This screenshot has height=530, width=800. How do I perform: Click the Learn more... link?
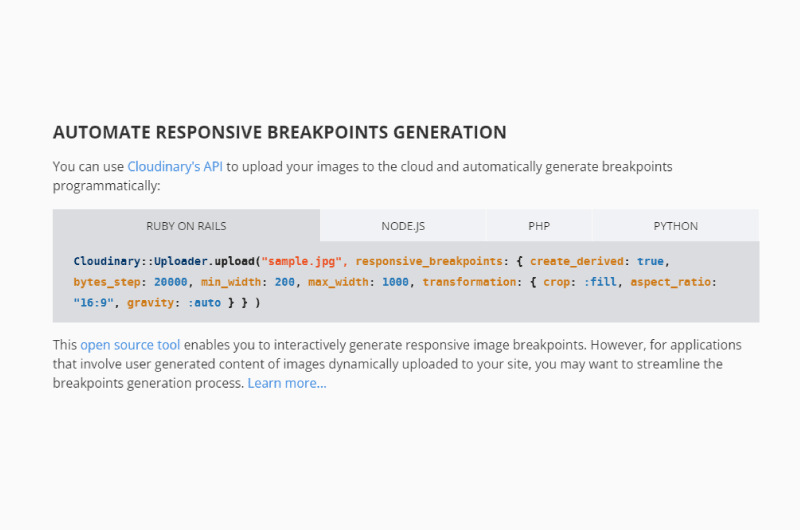tap(287, 383)
